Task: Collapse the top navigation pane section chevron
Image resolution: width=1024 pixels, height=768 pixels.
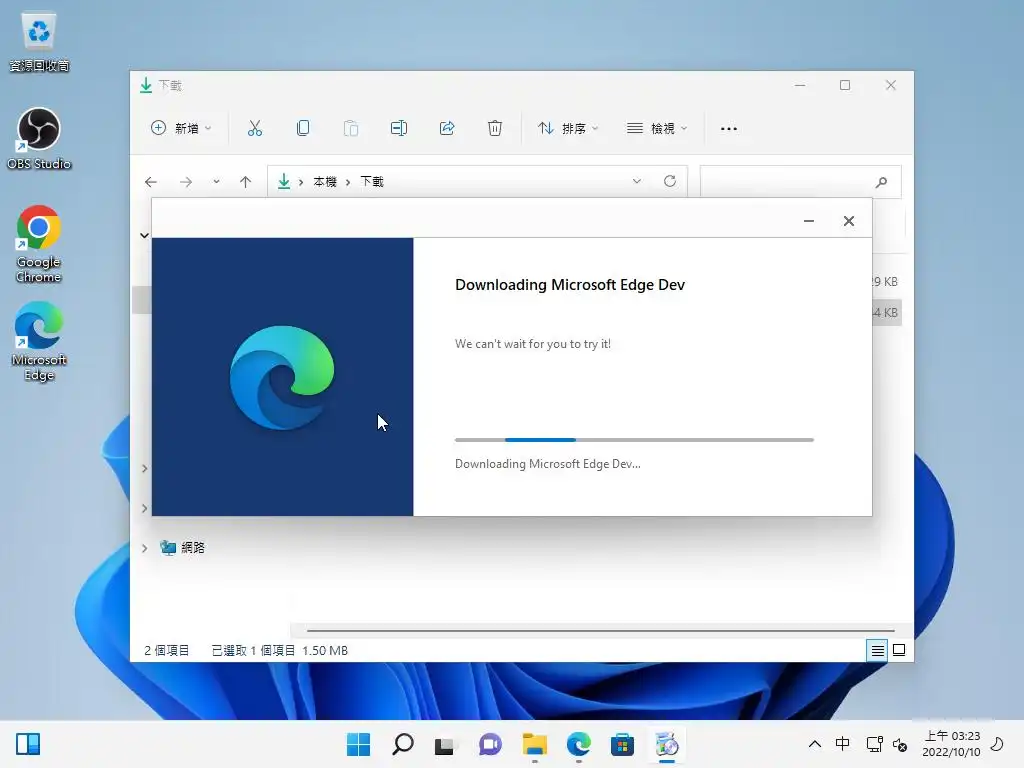Action: click(x=144, y=235)
